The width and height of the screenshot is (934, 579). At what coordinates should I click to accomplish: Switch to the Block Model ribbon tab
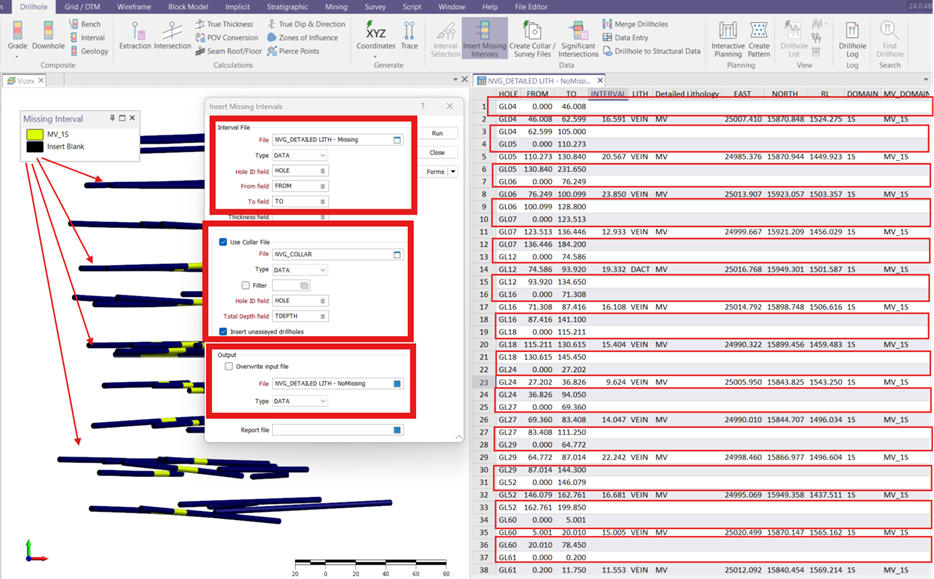coord(188,7)
